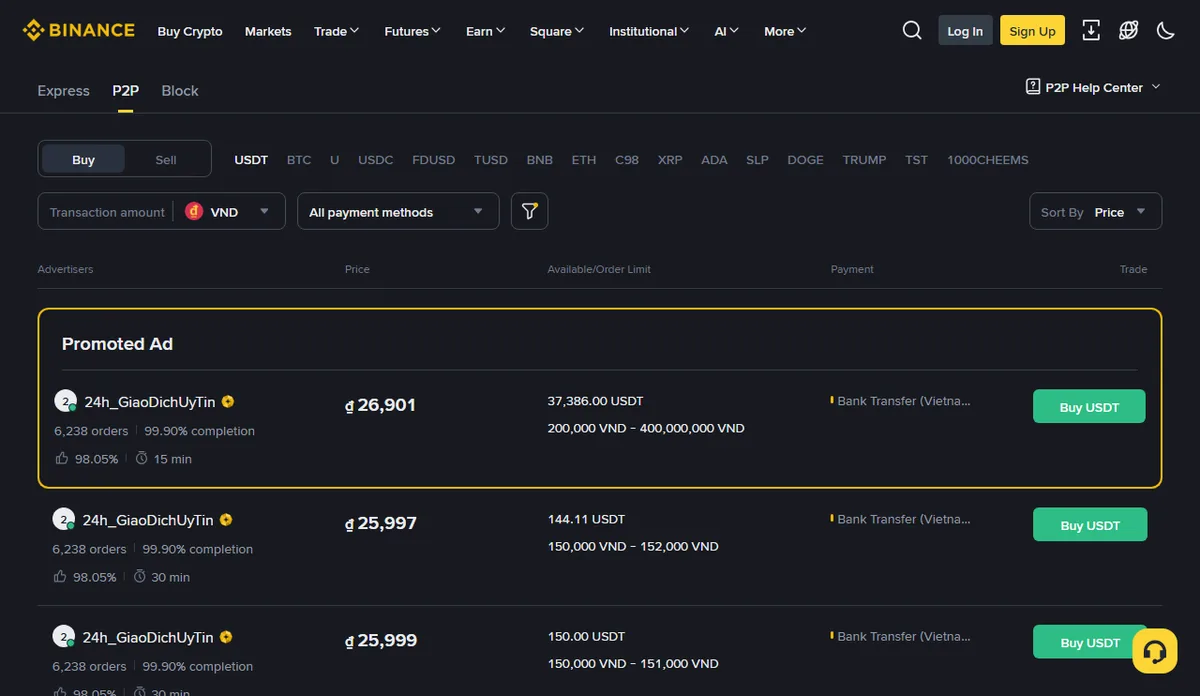
Task: Expand the P2P Help Center dropdown
Action: pyautogui.click(x=1156, y=87)
